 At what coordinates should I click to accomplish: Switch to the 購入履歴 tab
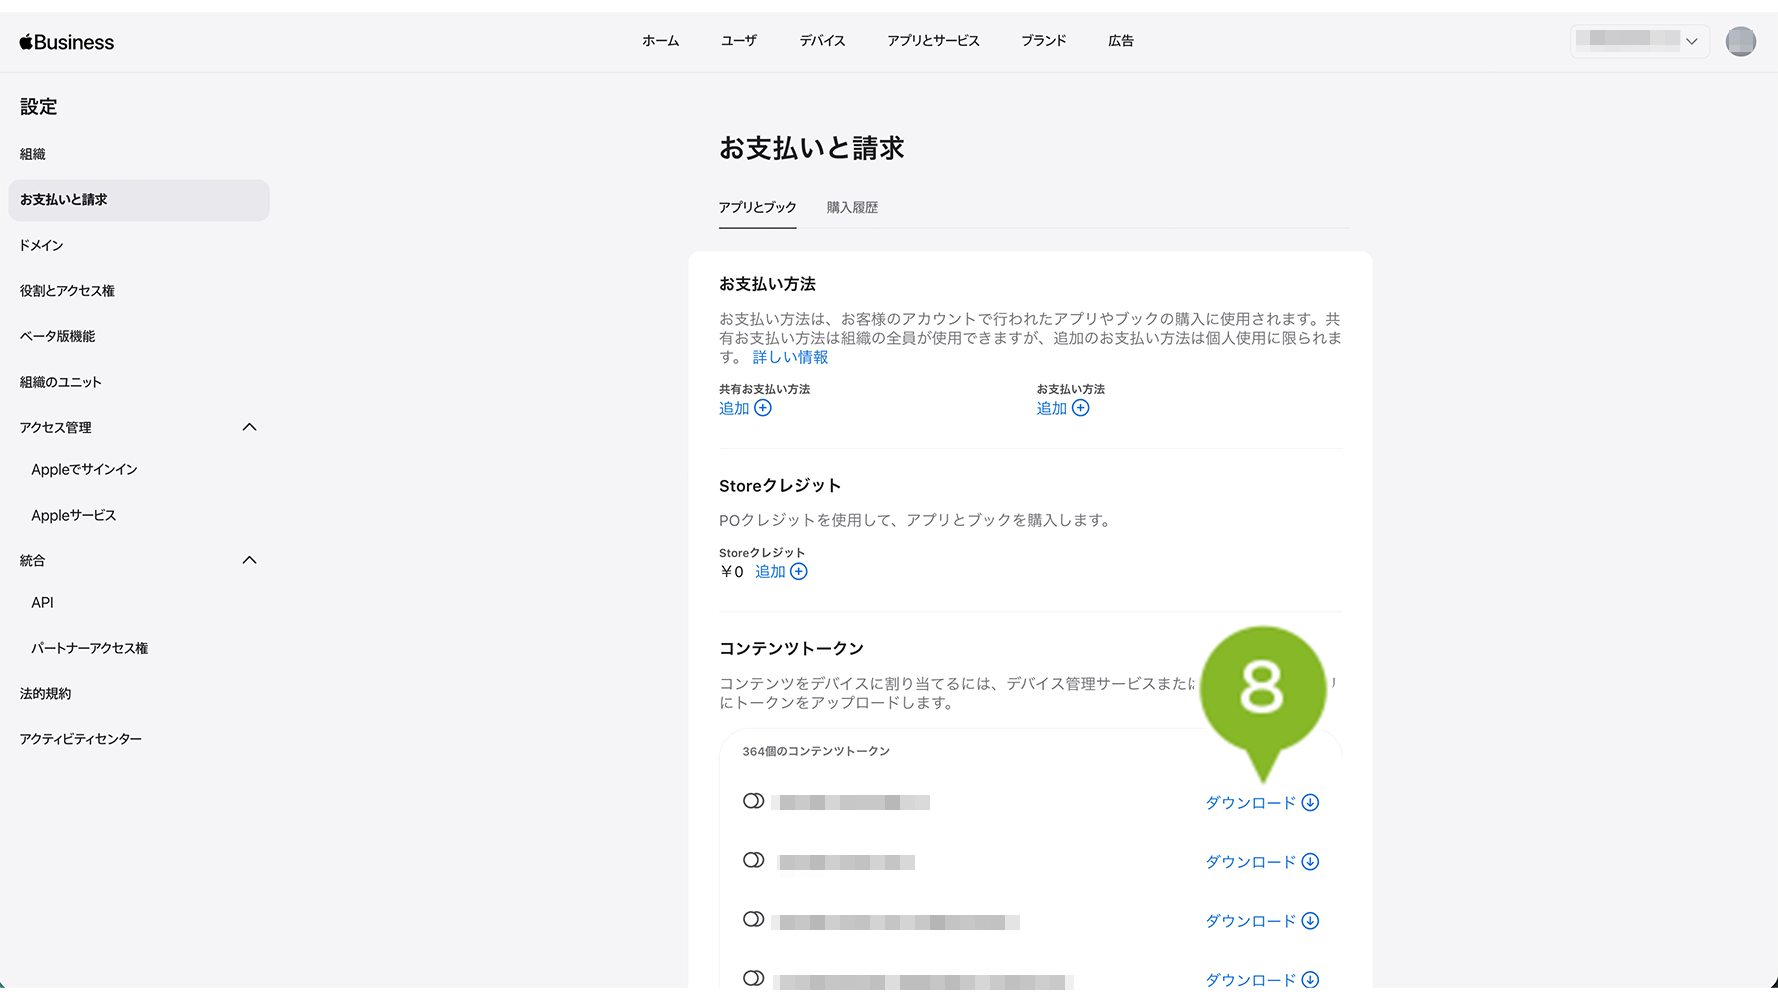click(x=852, y=208)
